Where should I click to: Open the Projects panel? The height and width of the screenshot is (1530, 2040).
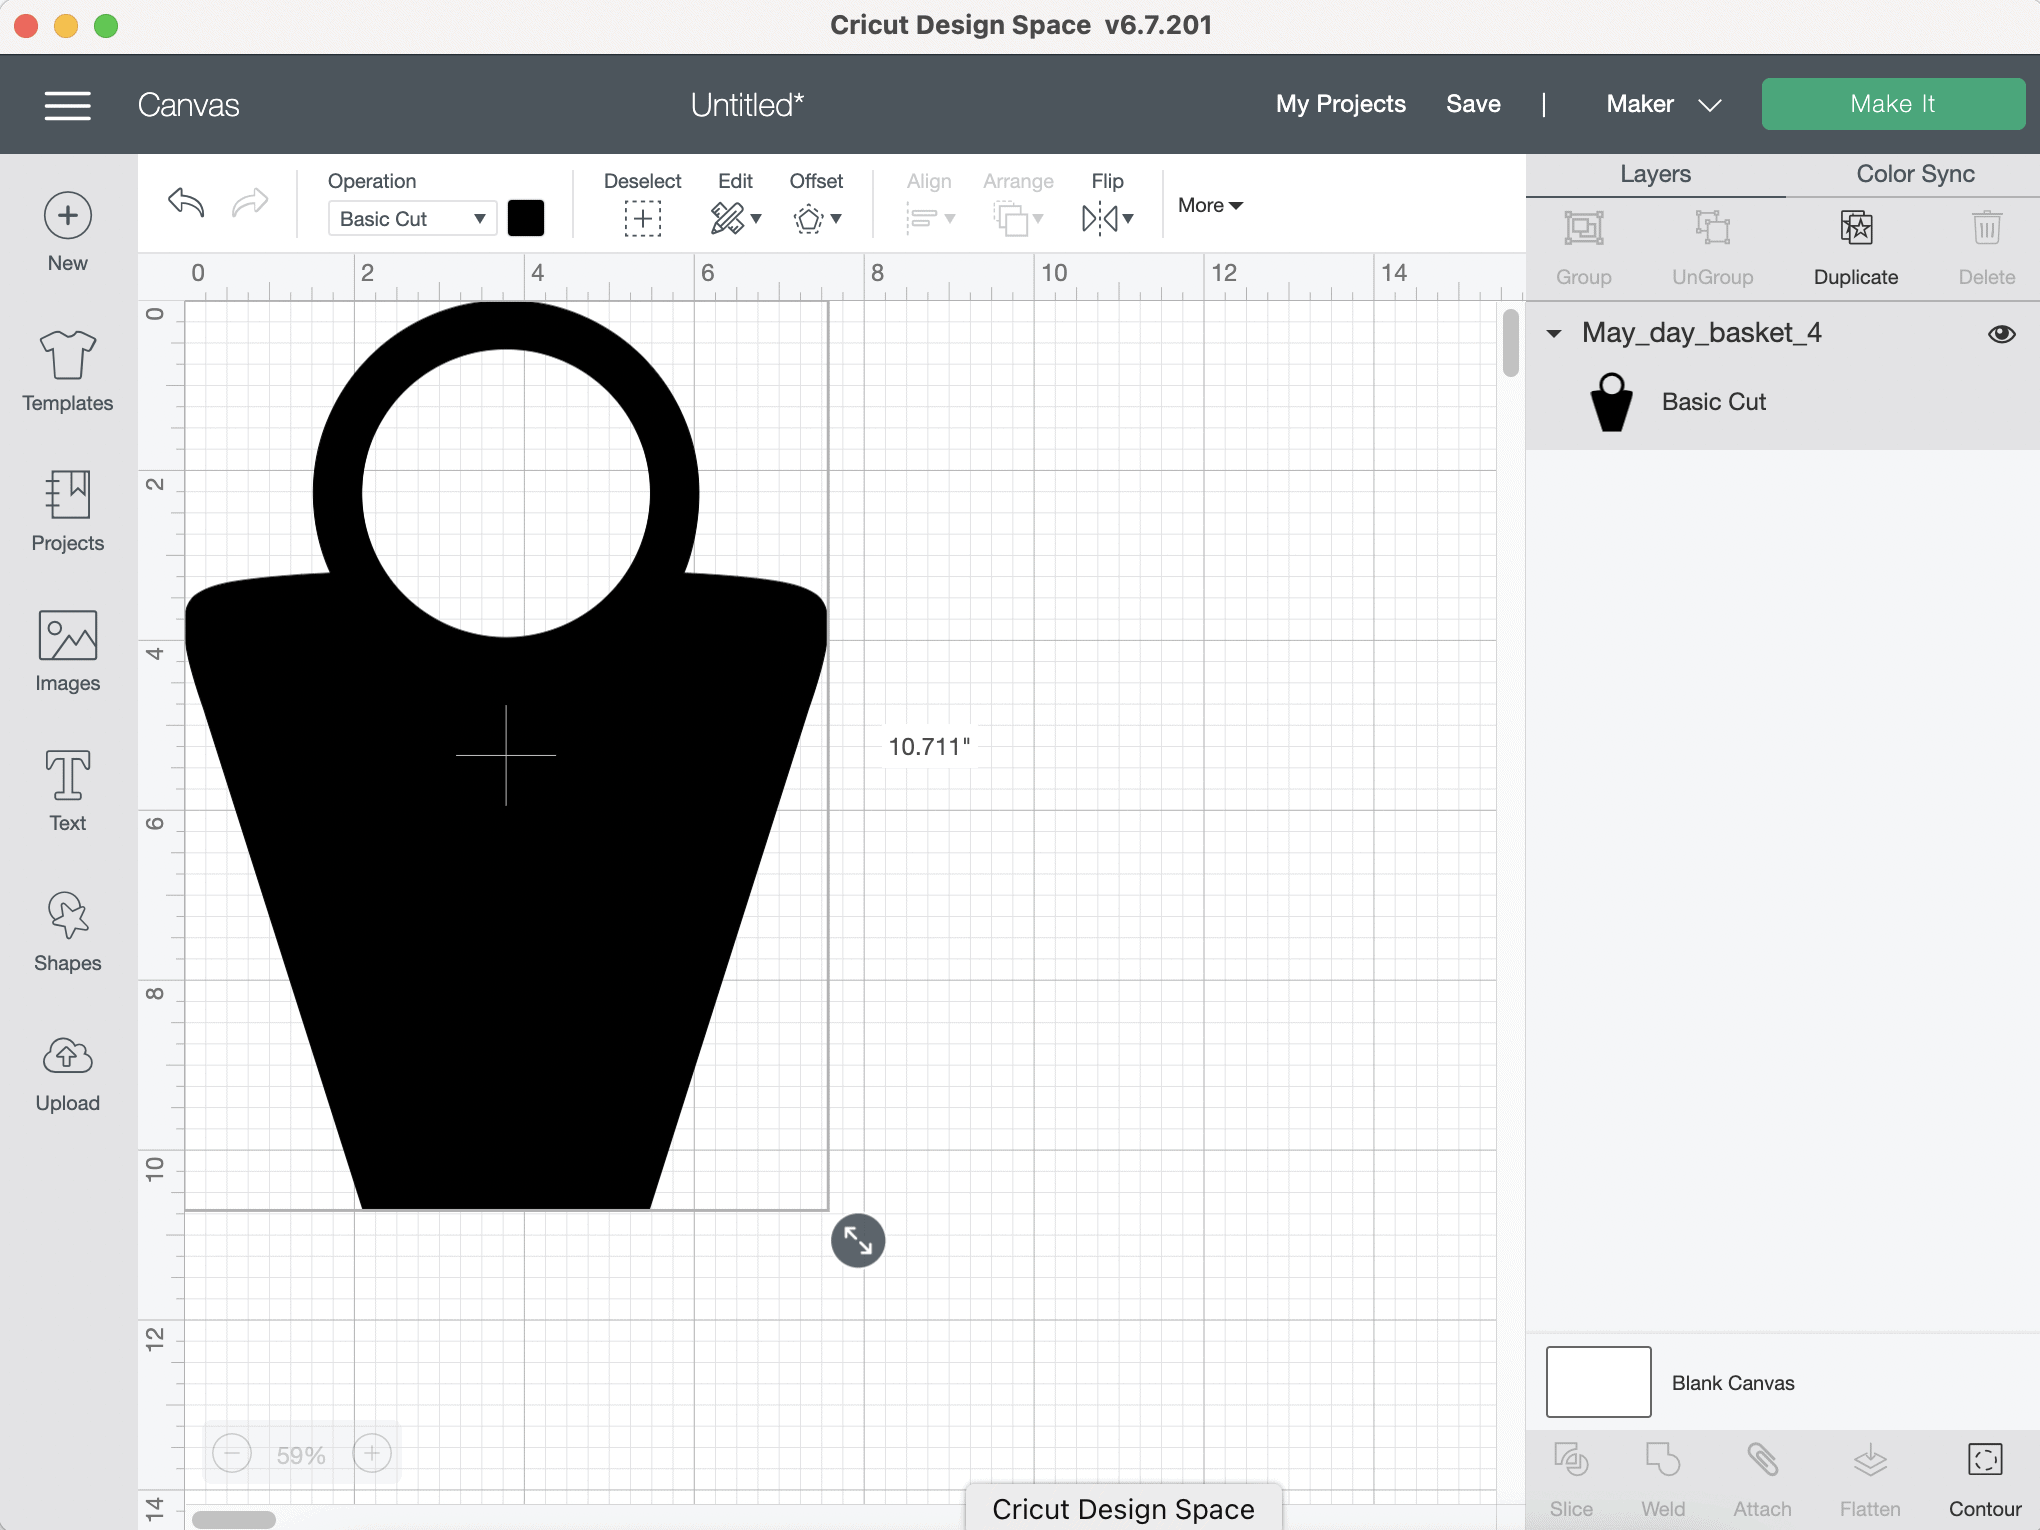(67, 495)
